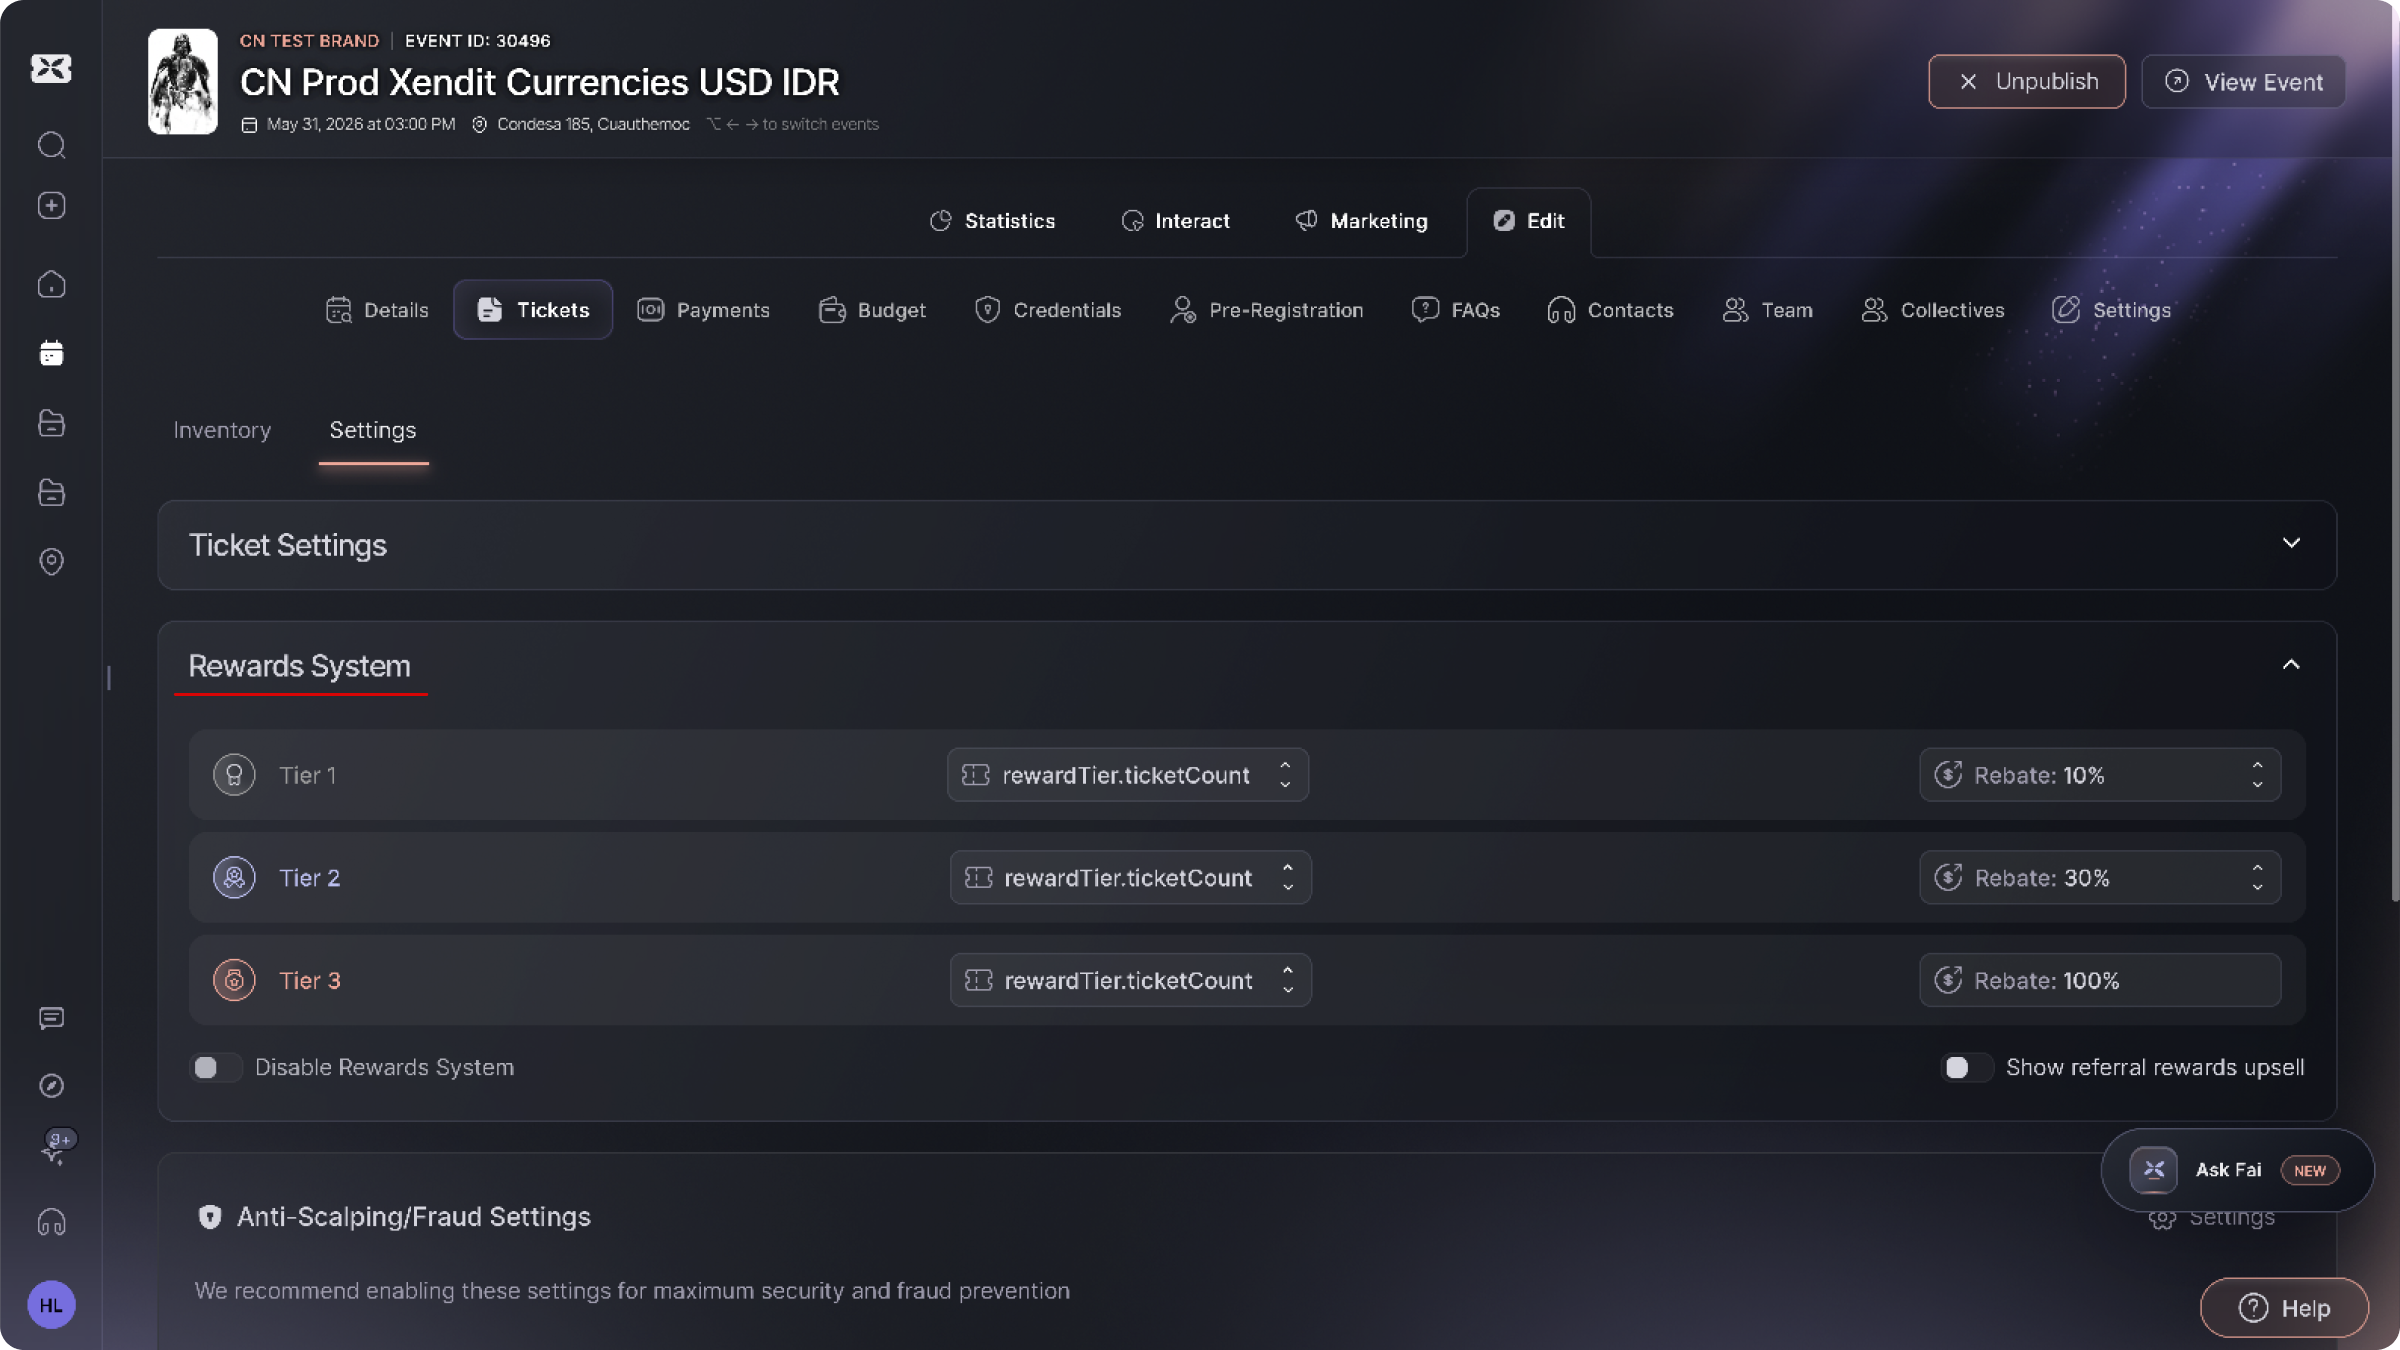Viewport: 2400px width, 1350px height.
Task: Click the Tier 3 label
Action: pos(310,980)
